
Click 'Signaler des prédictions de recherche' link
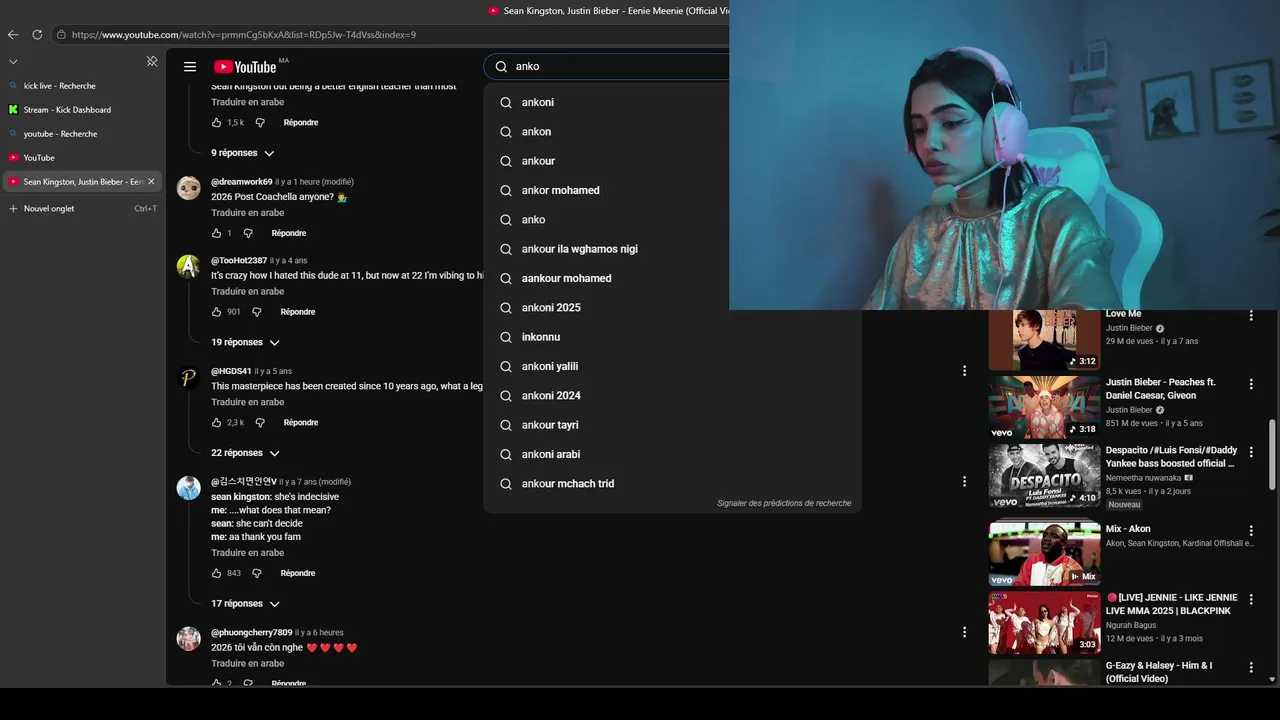click(x=784, y=503)
